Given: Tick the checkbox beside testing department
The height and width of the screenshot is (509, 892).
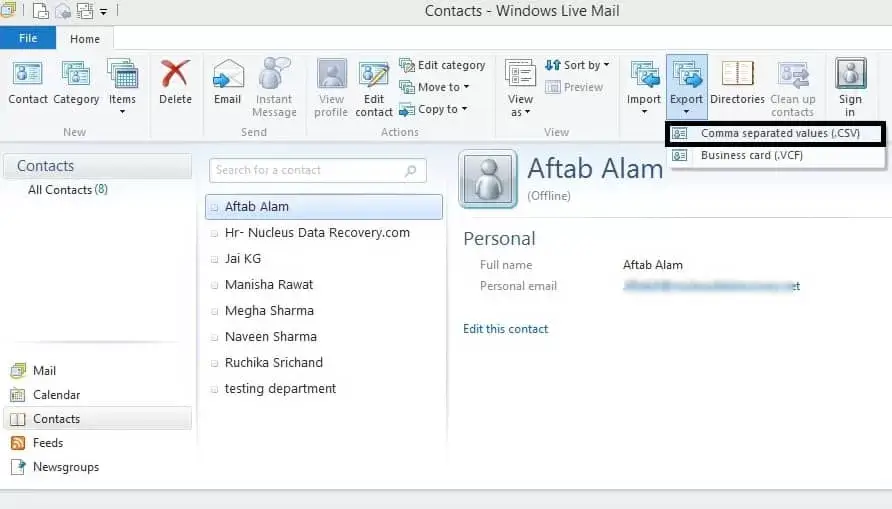Looking at the screenshot, I should [214, 390].
